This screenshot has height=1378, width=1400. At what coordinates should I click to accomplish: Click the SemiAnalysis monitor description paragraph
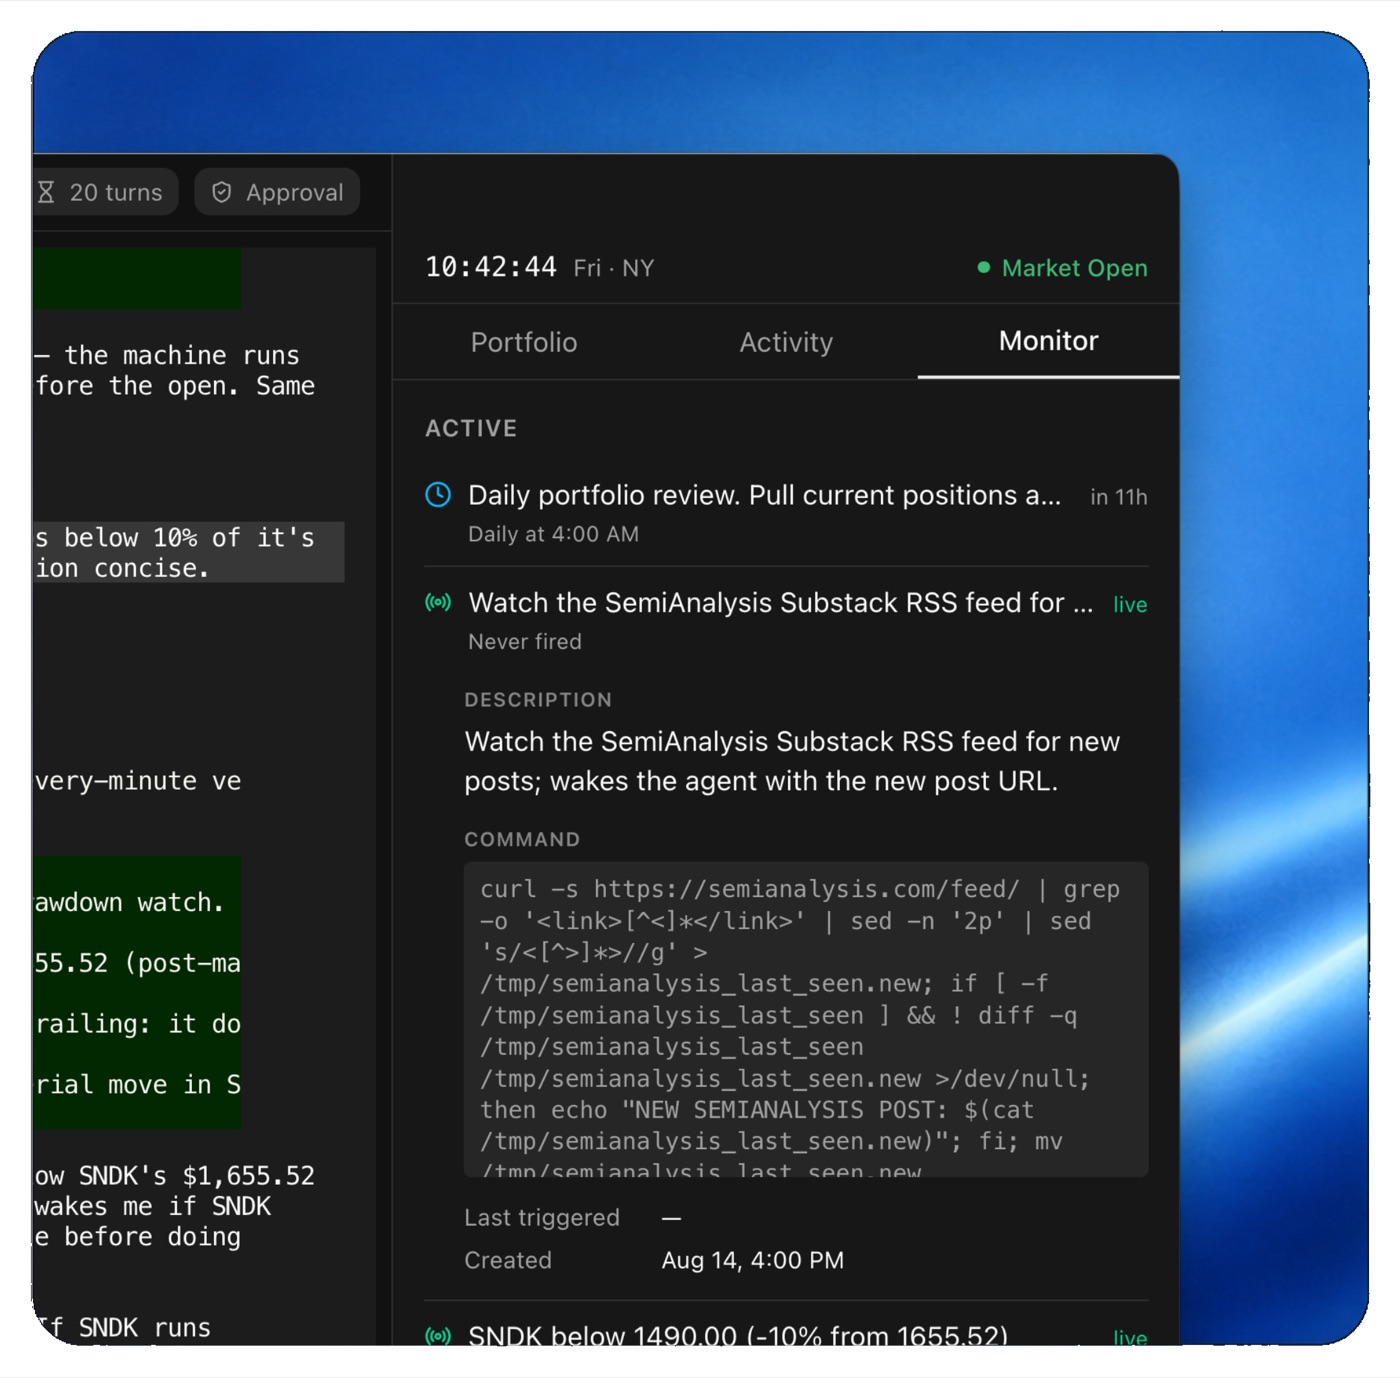(792, 761)
